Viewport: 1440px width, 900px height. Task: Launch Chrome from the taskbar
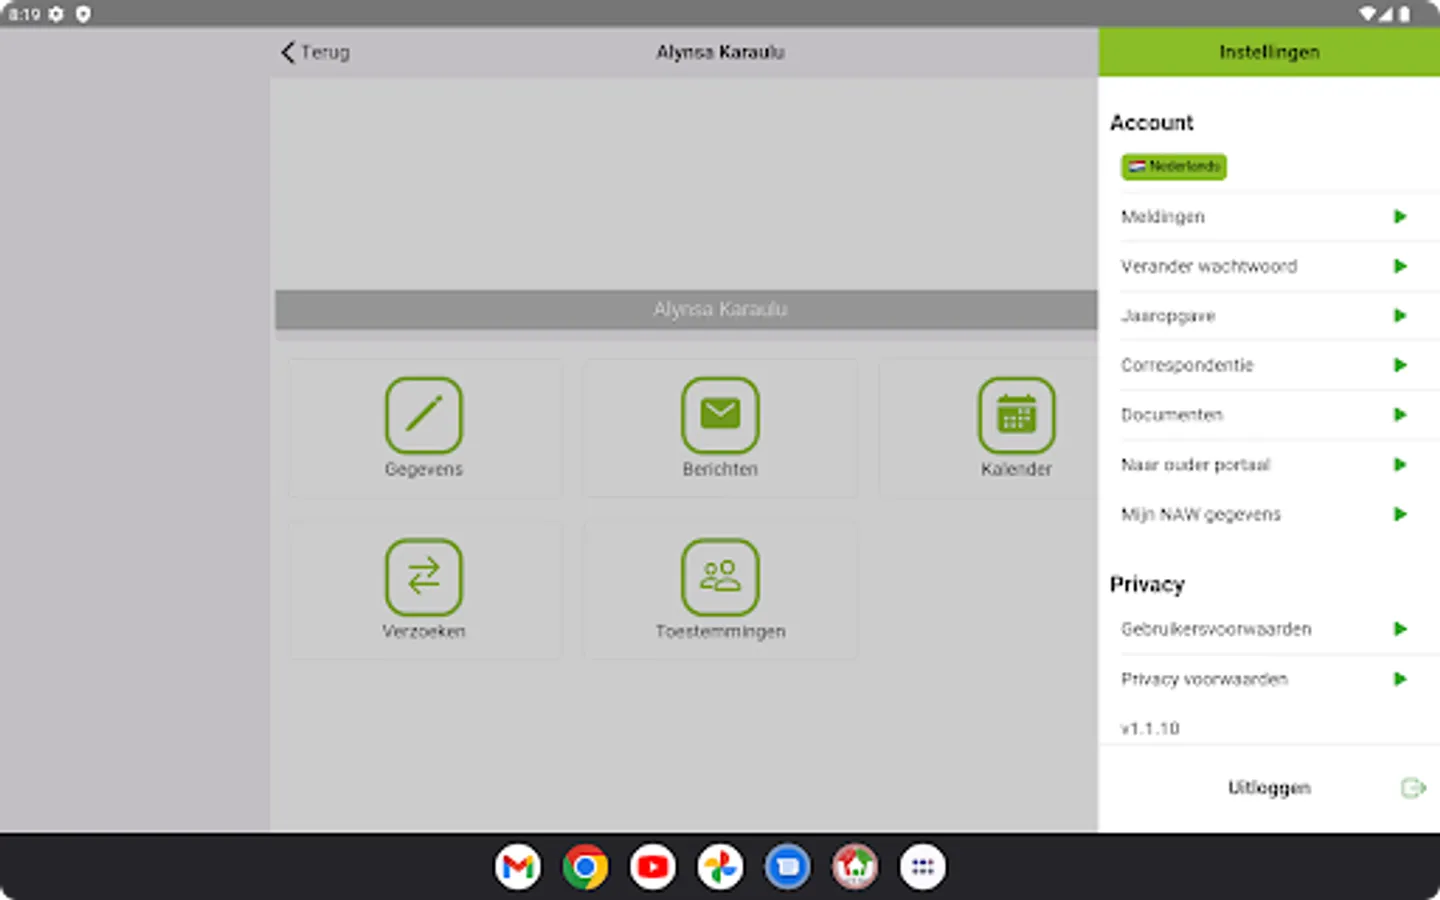coord(585,866)
